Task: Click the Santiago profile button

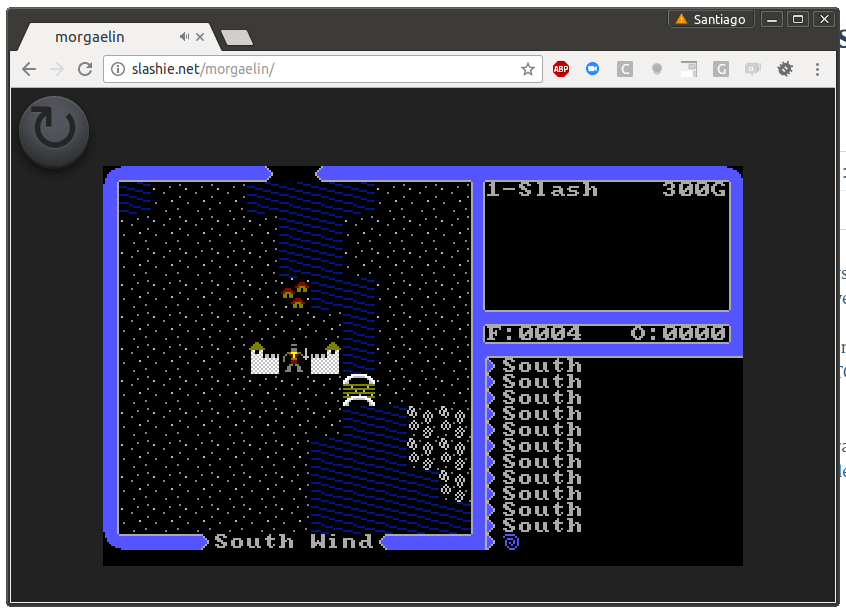Action: pos(711,19)
